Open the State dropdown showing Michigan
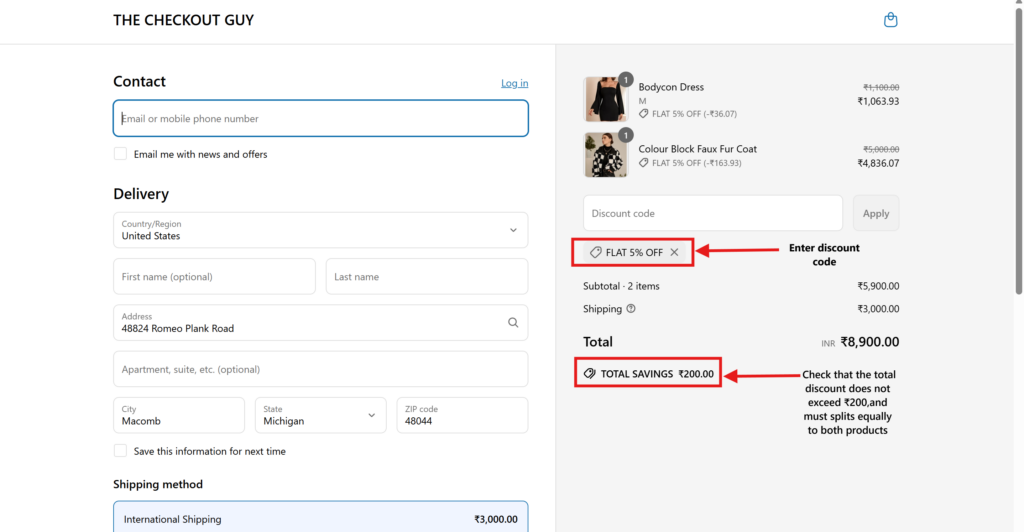 coord(321,415)
